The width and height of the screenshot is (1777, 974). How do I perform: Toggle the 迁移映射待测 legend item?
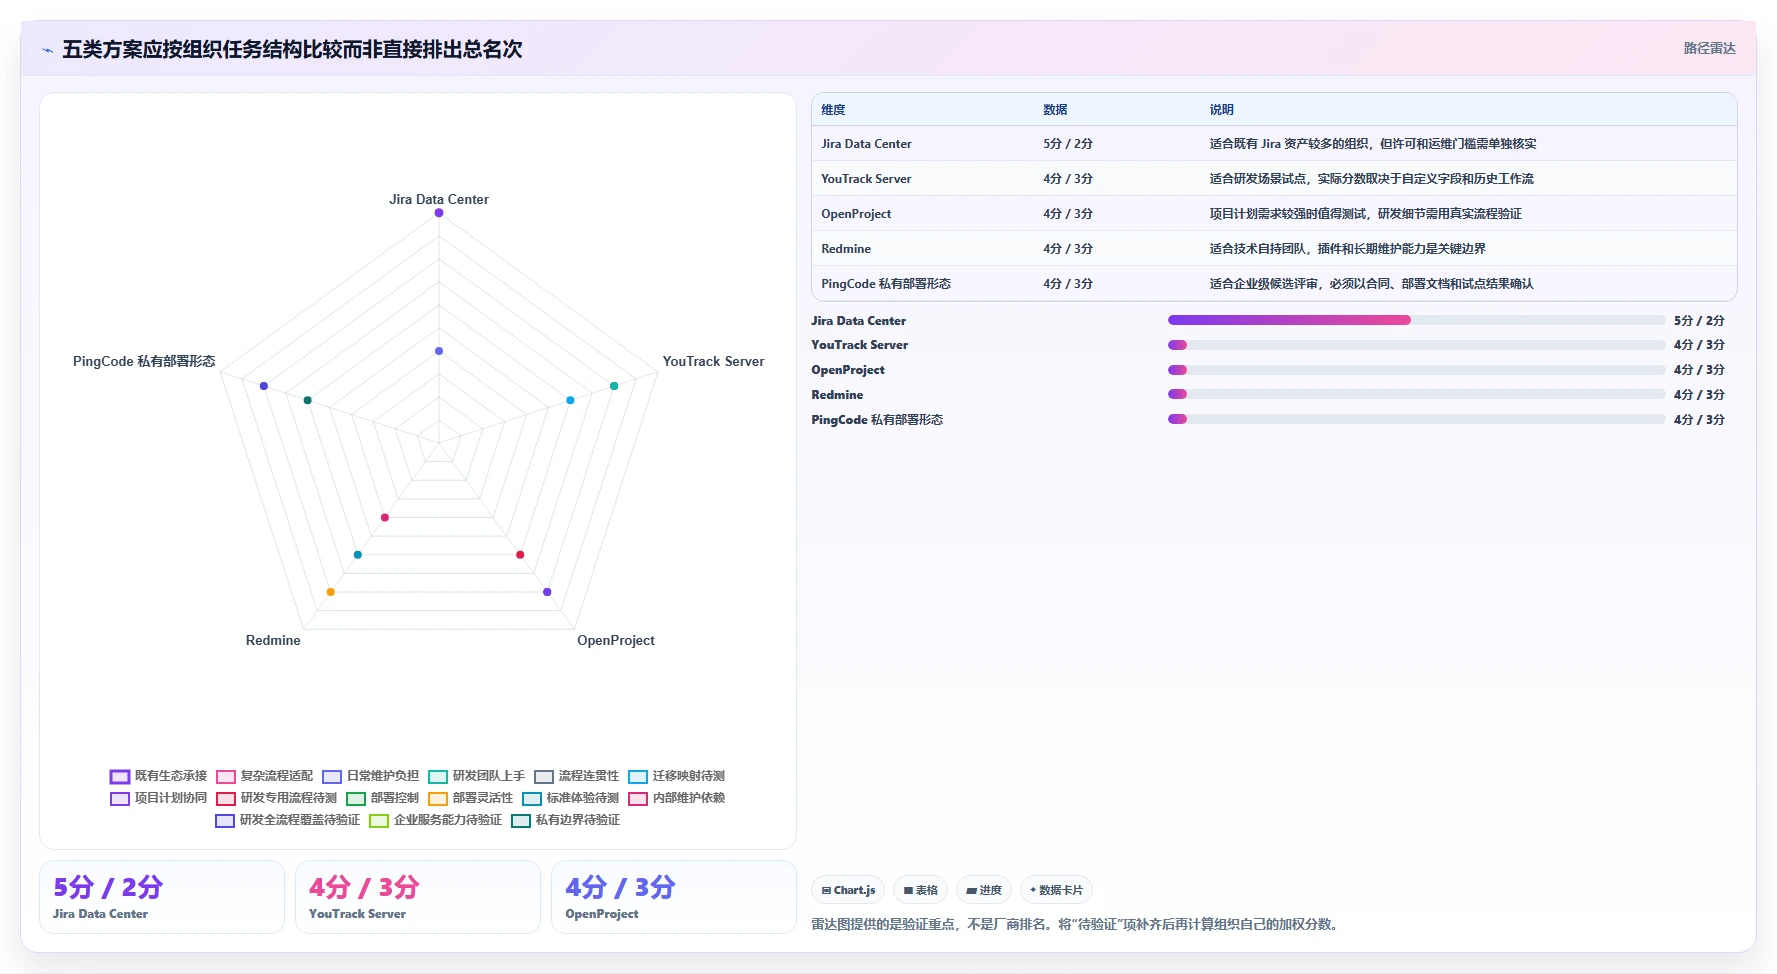(676, 776)
